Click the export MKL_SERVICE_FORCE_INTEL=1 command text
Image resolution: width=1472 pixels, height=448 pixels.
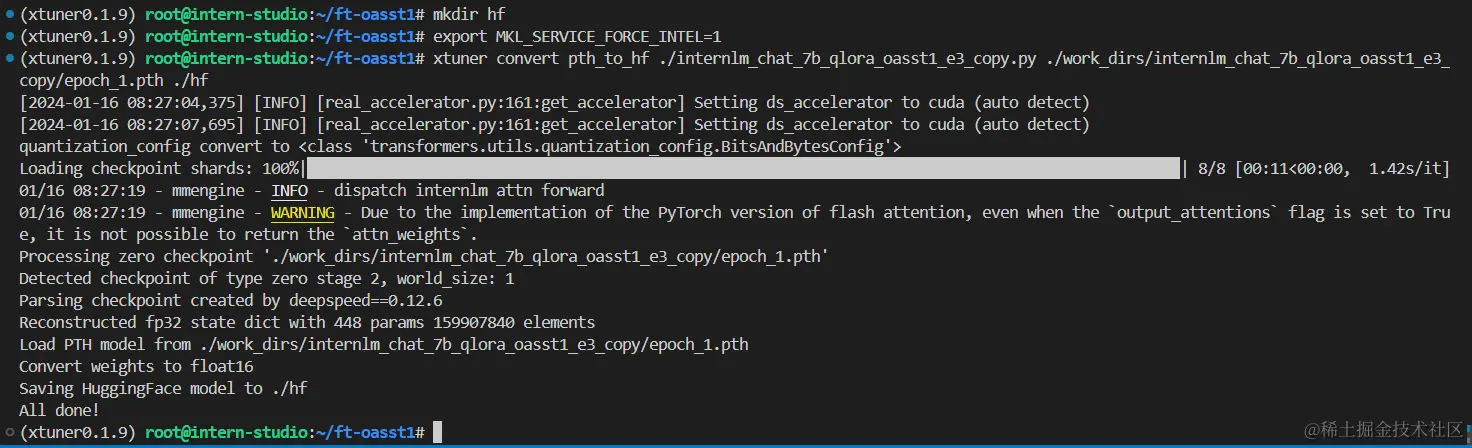[577, 37]
